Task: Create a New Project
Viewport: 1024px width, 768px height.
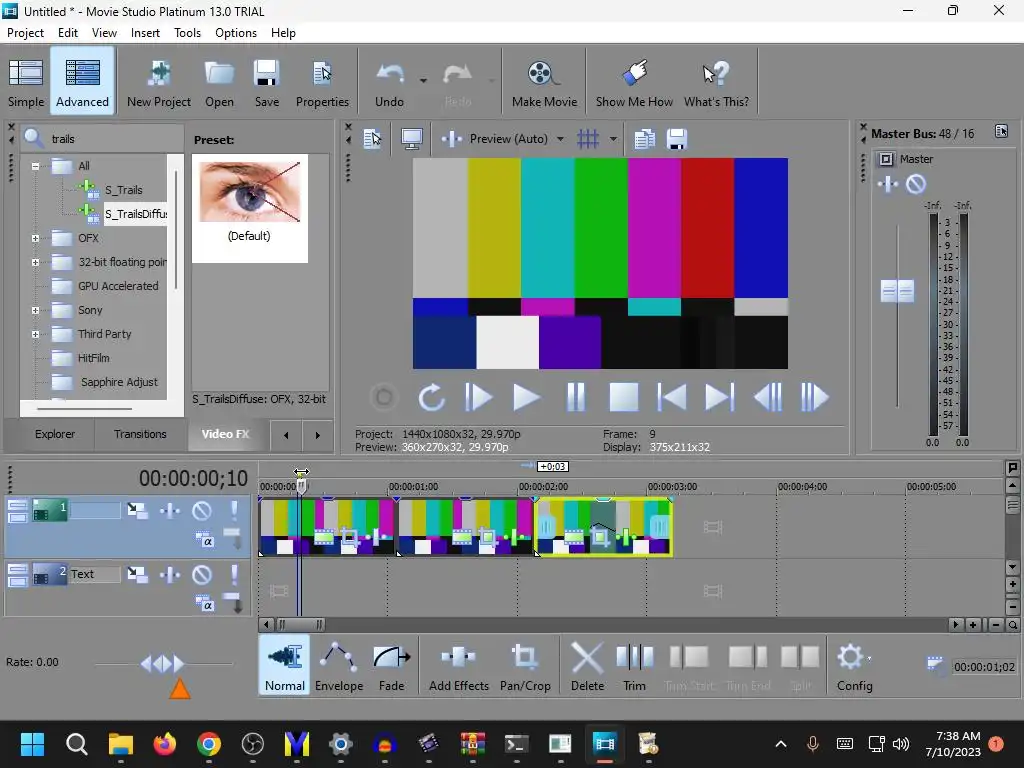Action: coord(159,82)
